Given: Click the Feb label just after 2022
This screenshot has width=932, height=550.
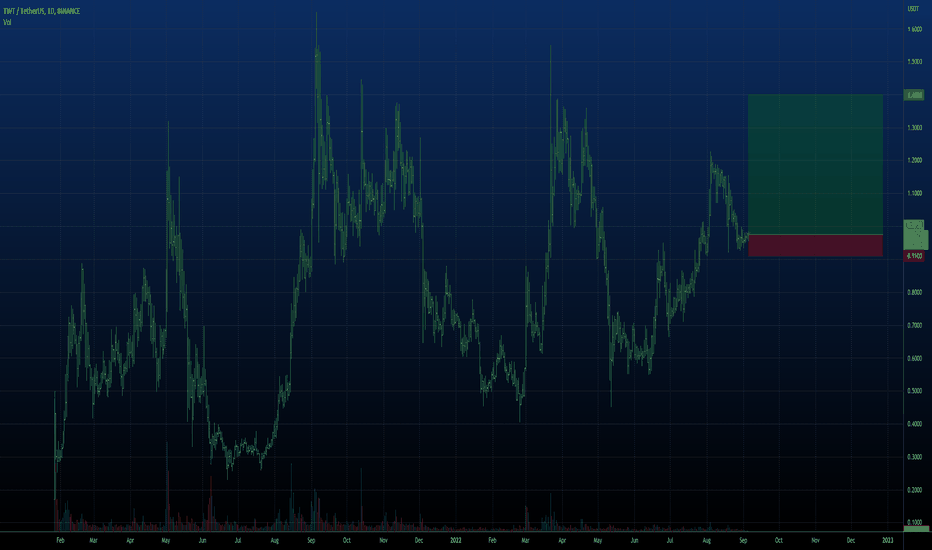Looking at the screenshot, I should 492,540.
